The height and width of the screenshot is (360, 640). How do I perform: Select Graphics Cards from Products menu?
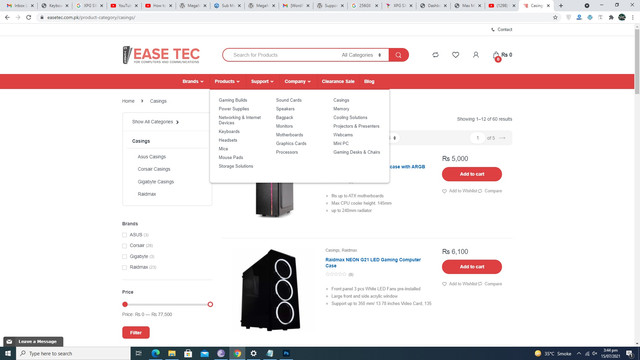point(291,143)
